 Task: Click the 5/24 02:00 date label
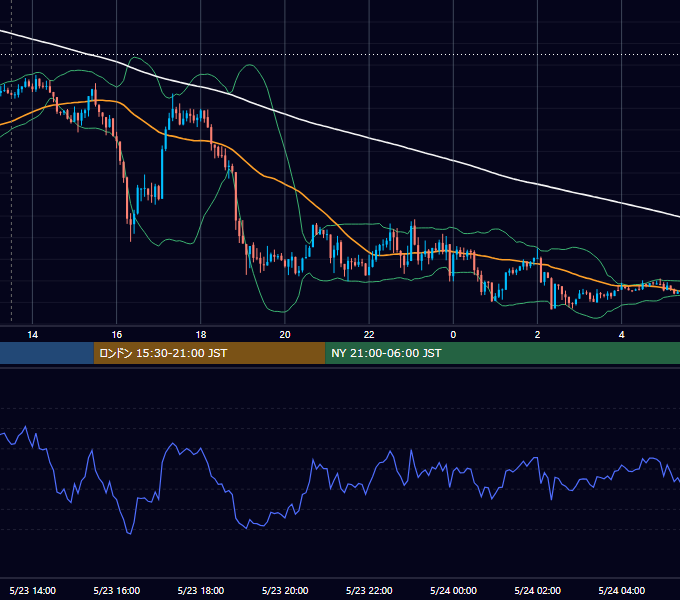coord(537,590)
